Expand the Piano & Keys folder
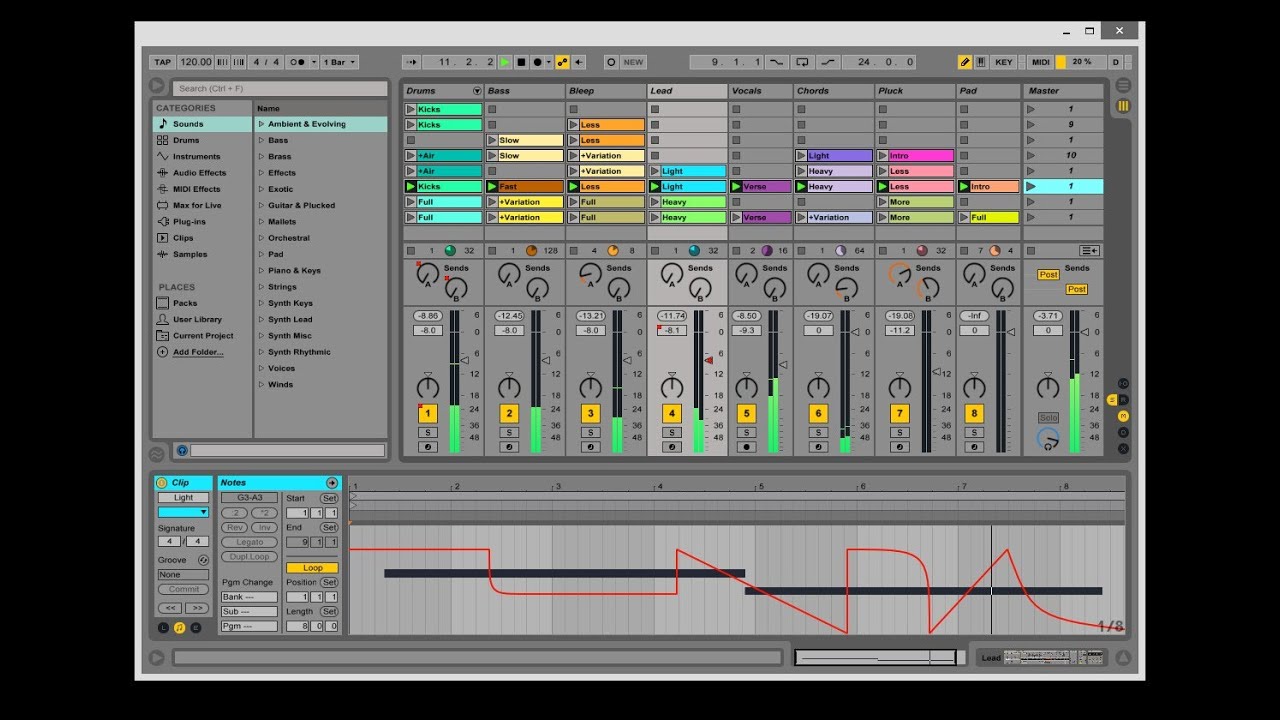This screenshot has width=1280, height=720. pos(261,270)
